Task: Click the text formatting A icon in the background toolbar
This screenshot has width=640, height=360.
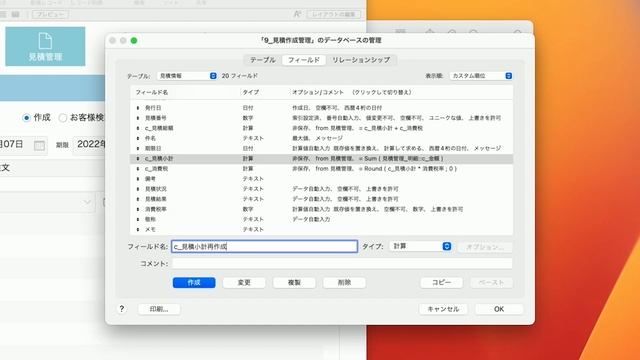Action: 297,14
